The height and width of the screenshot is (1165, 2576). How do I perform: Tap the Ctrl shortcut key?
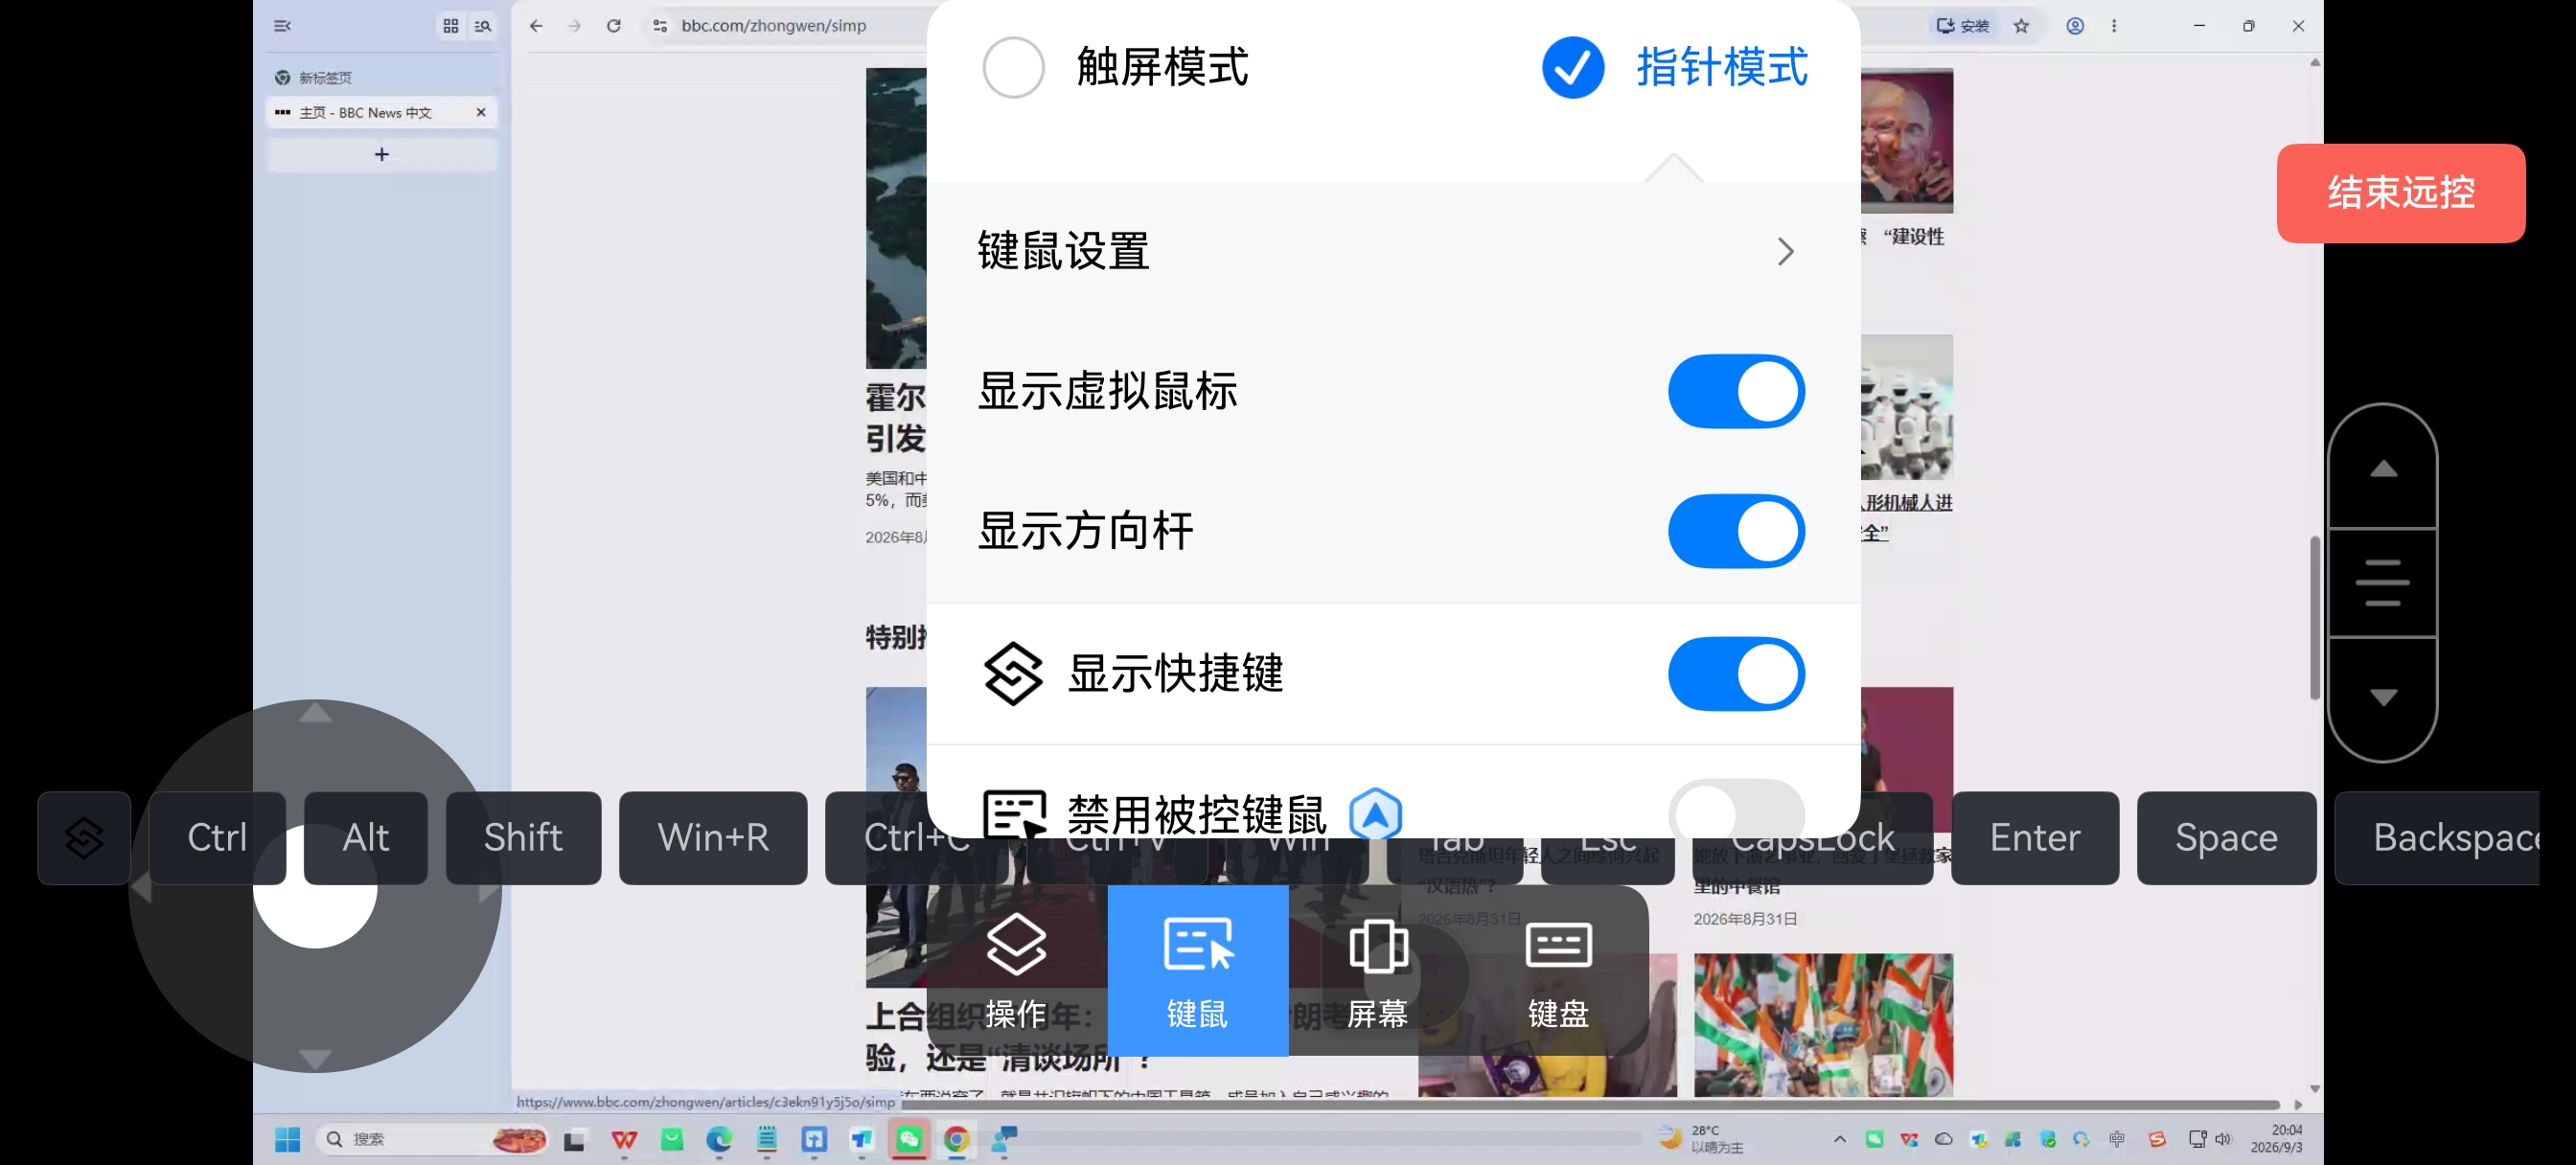click(x=217, y=837)
